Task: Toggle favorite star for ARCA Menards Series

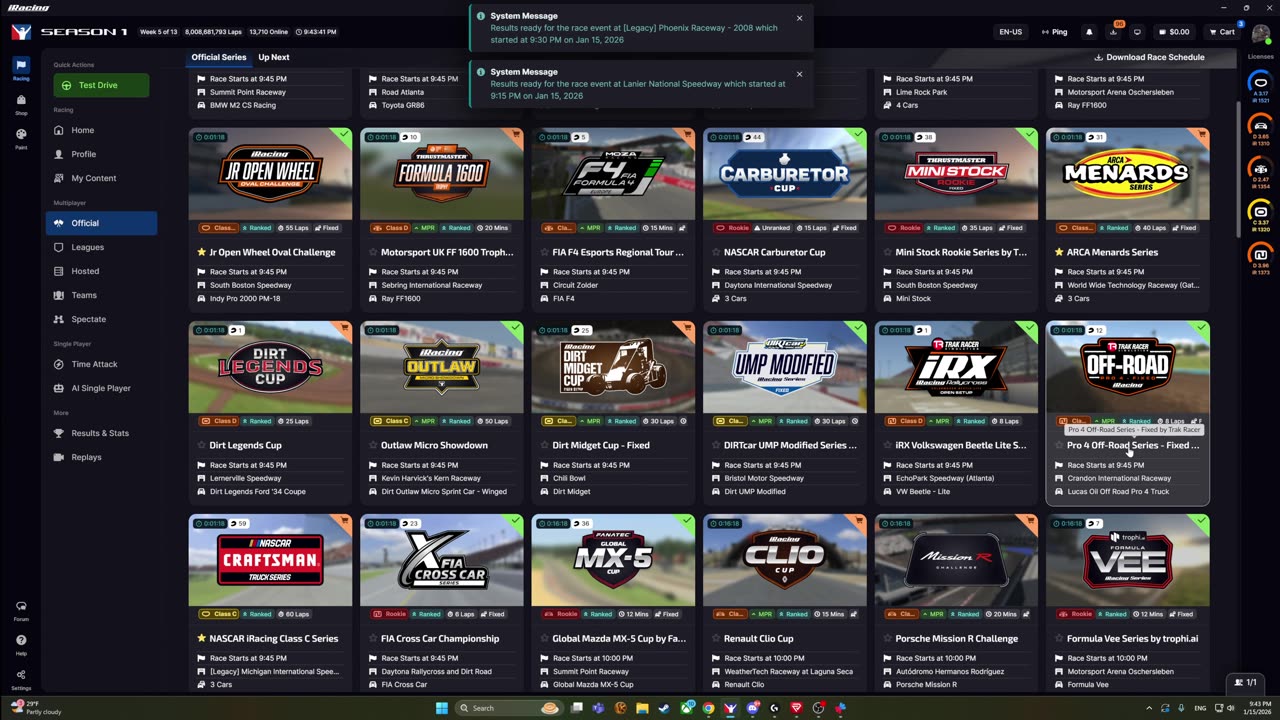Action: [1059, 252]
